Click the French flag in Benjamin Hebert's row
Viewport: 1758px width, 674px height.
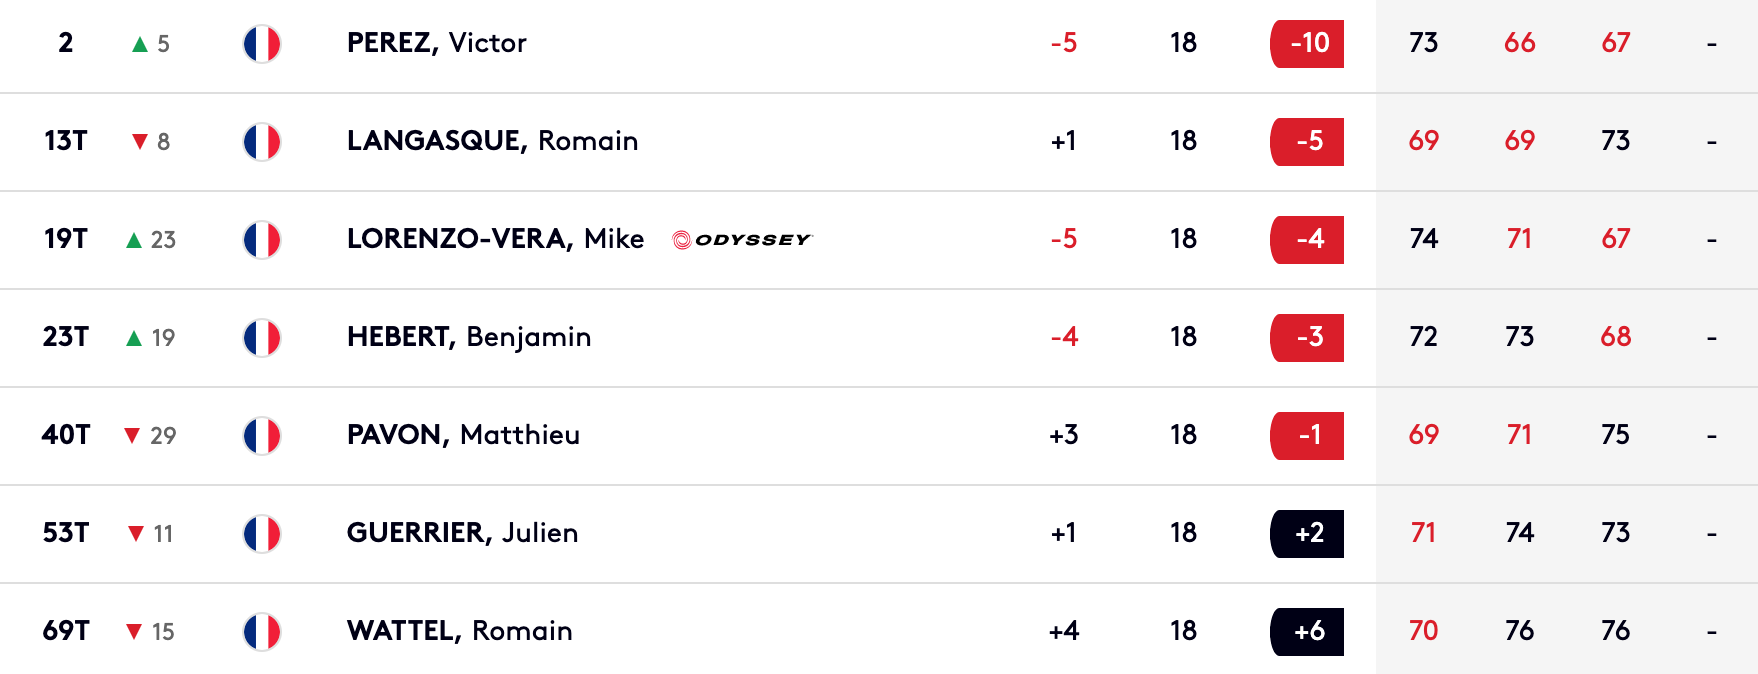point(262,338)
